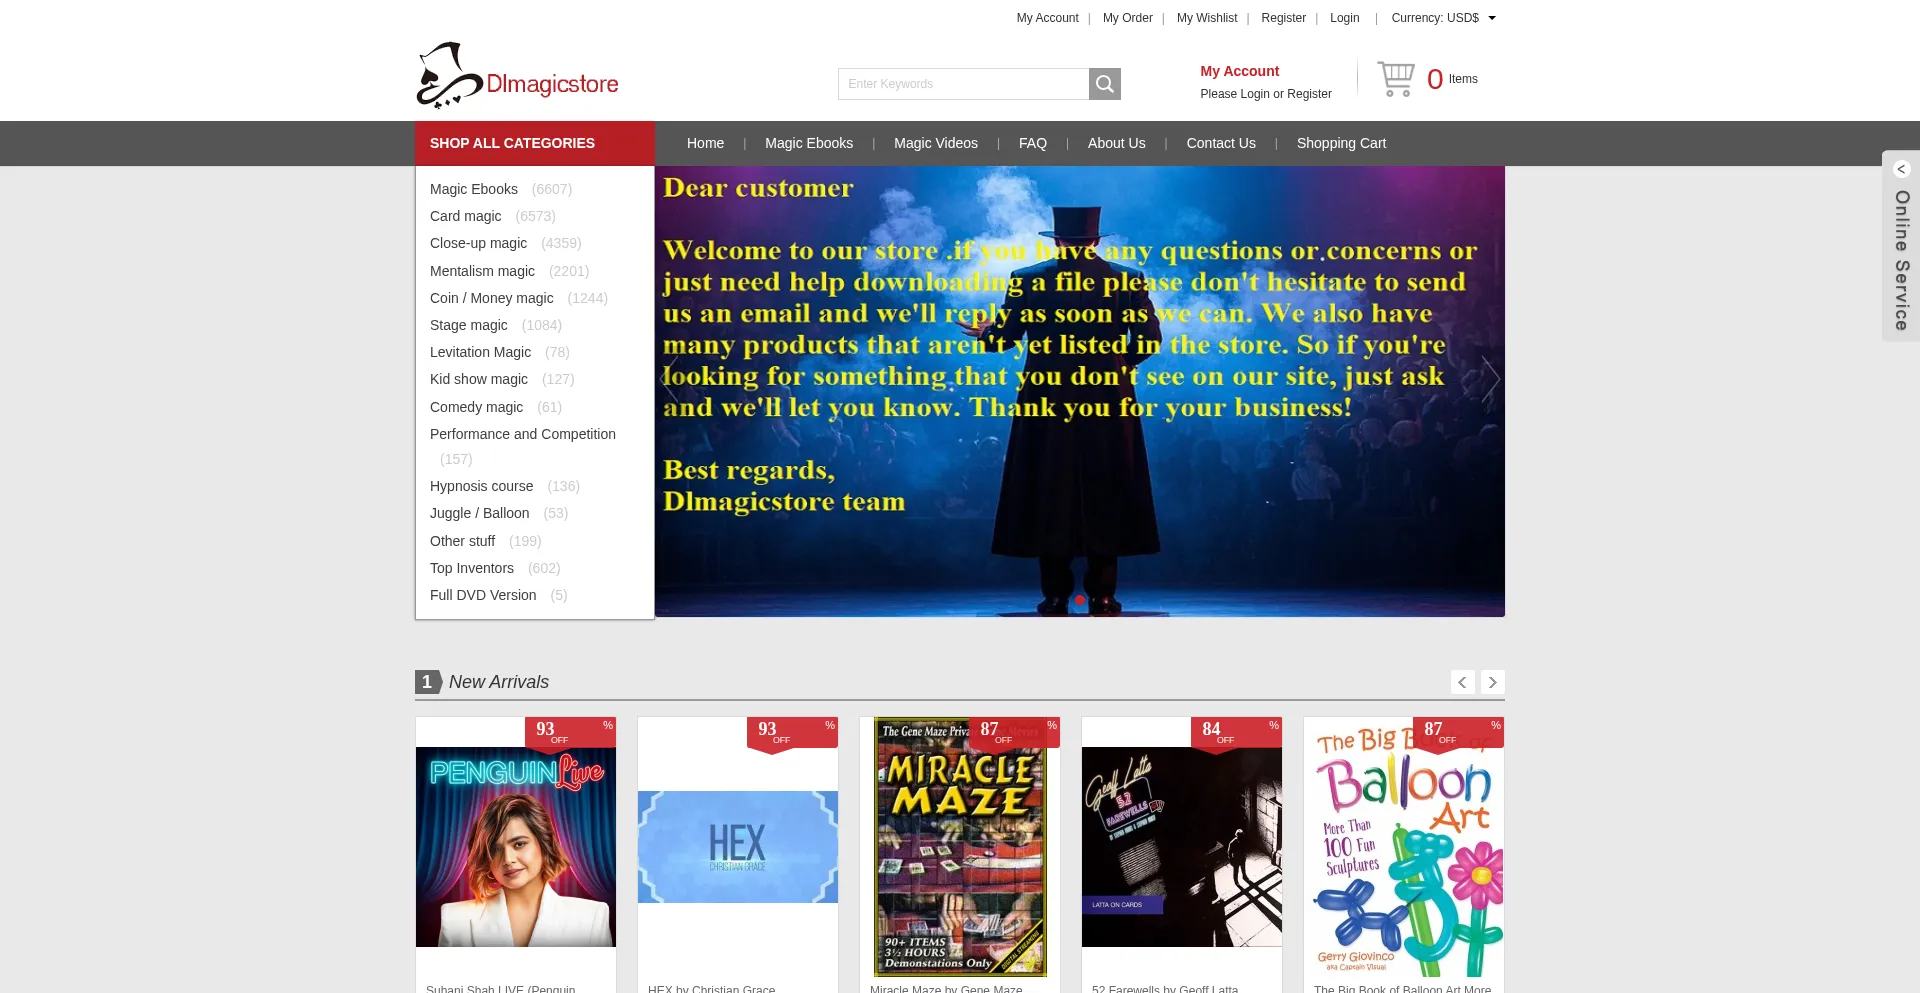This screenshot has height=993, width=1920.
Task: Open Magic Ebooks category in sidebar
Action: (x=473, y=189)
